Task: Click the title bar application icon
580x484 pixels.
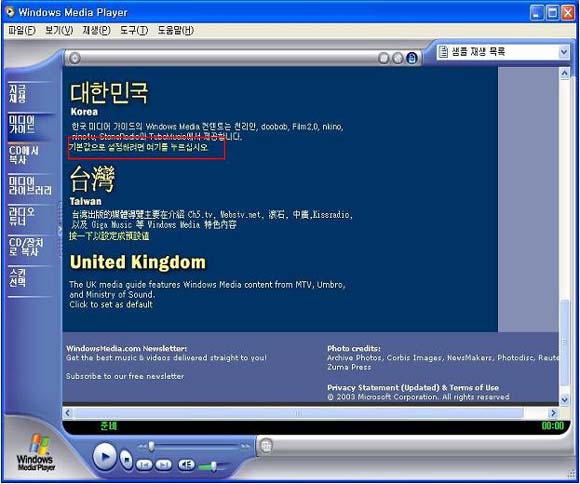Action: coord(10,12)
